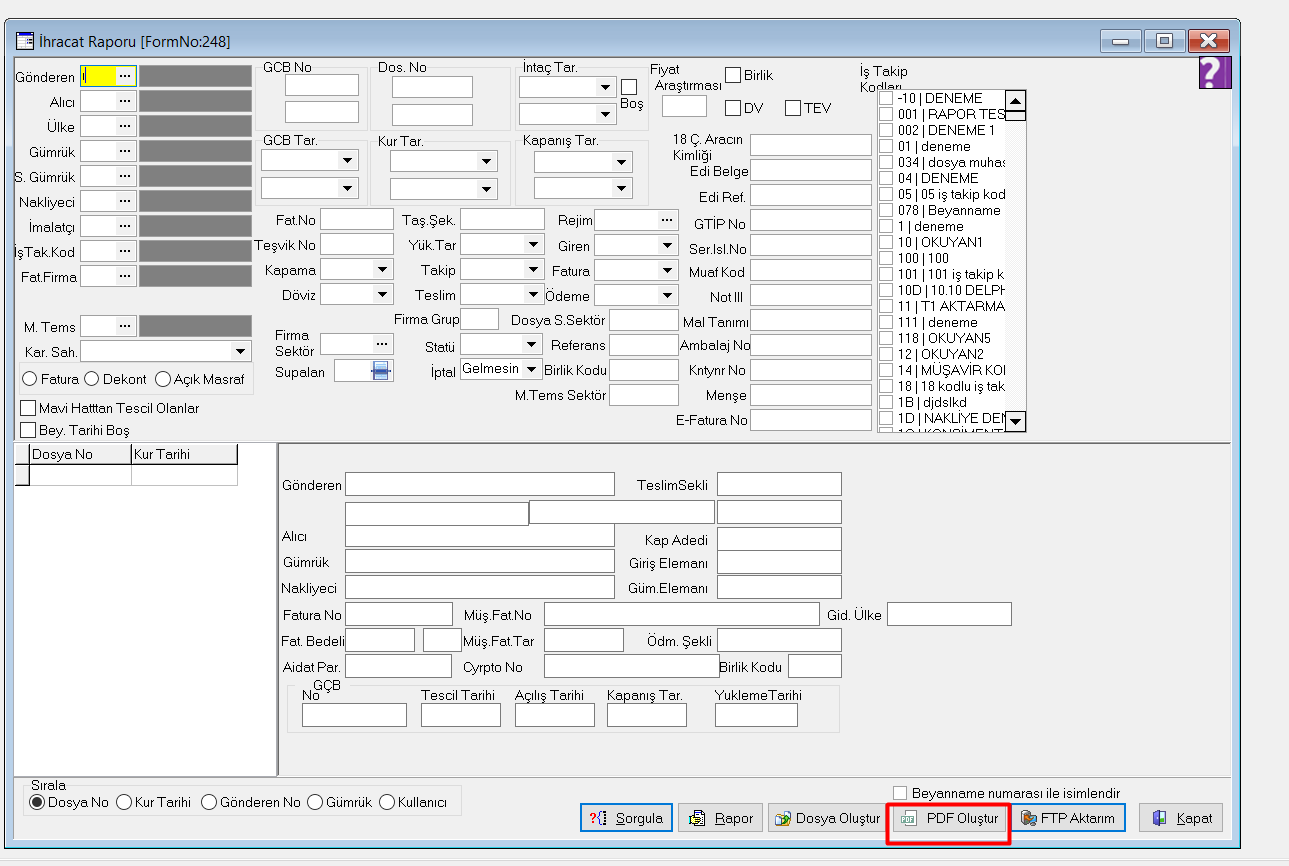1289x866 pixels.
Task: Open Gönderen lookup ellipsis button
Action: [125, 76]
